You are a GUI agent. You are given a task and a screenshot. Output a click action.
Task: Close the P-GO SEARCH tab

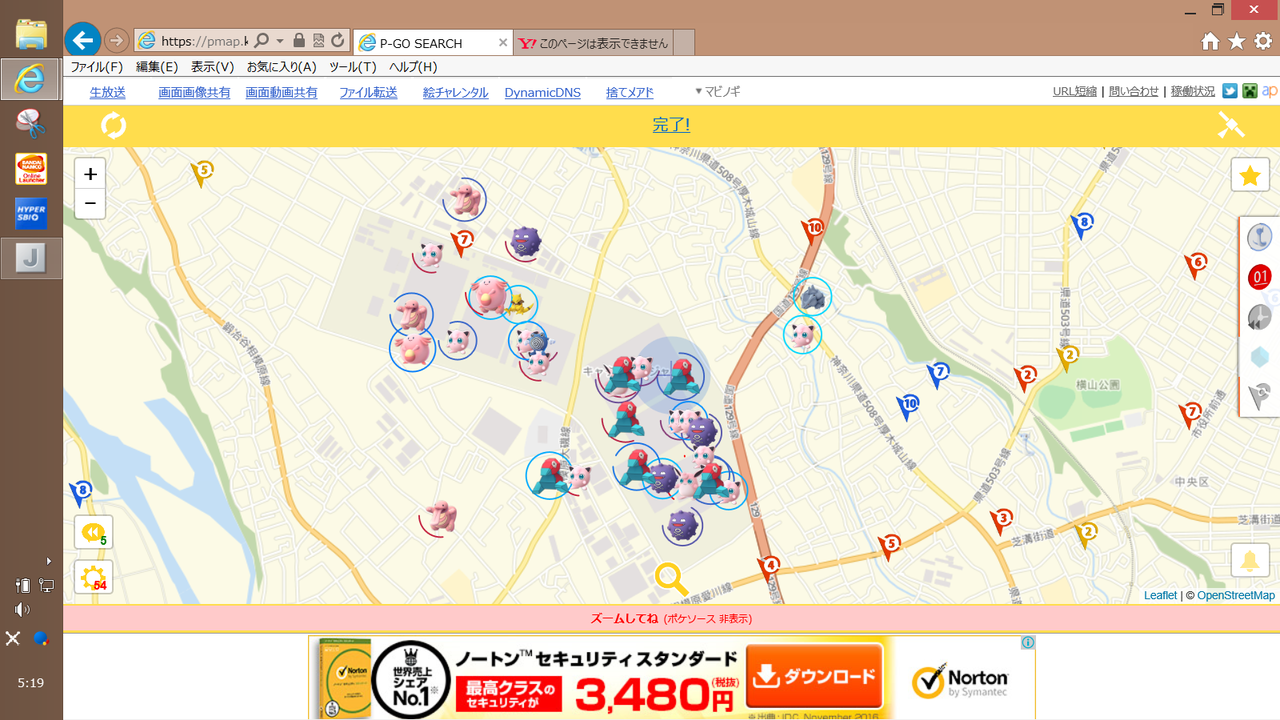point(502,43)
